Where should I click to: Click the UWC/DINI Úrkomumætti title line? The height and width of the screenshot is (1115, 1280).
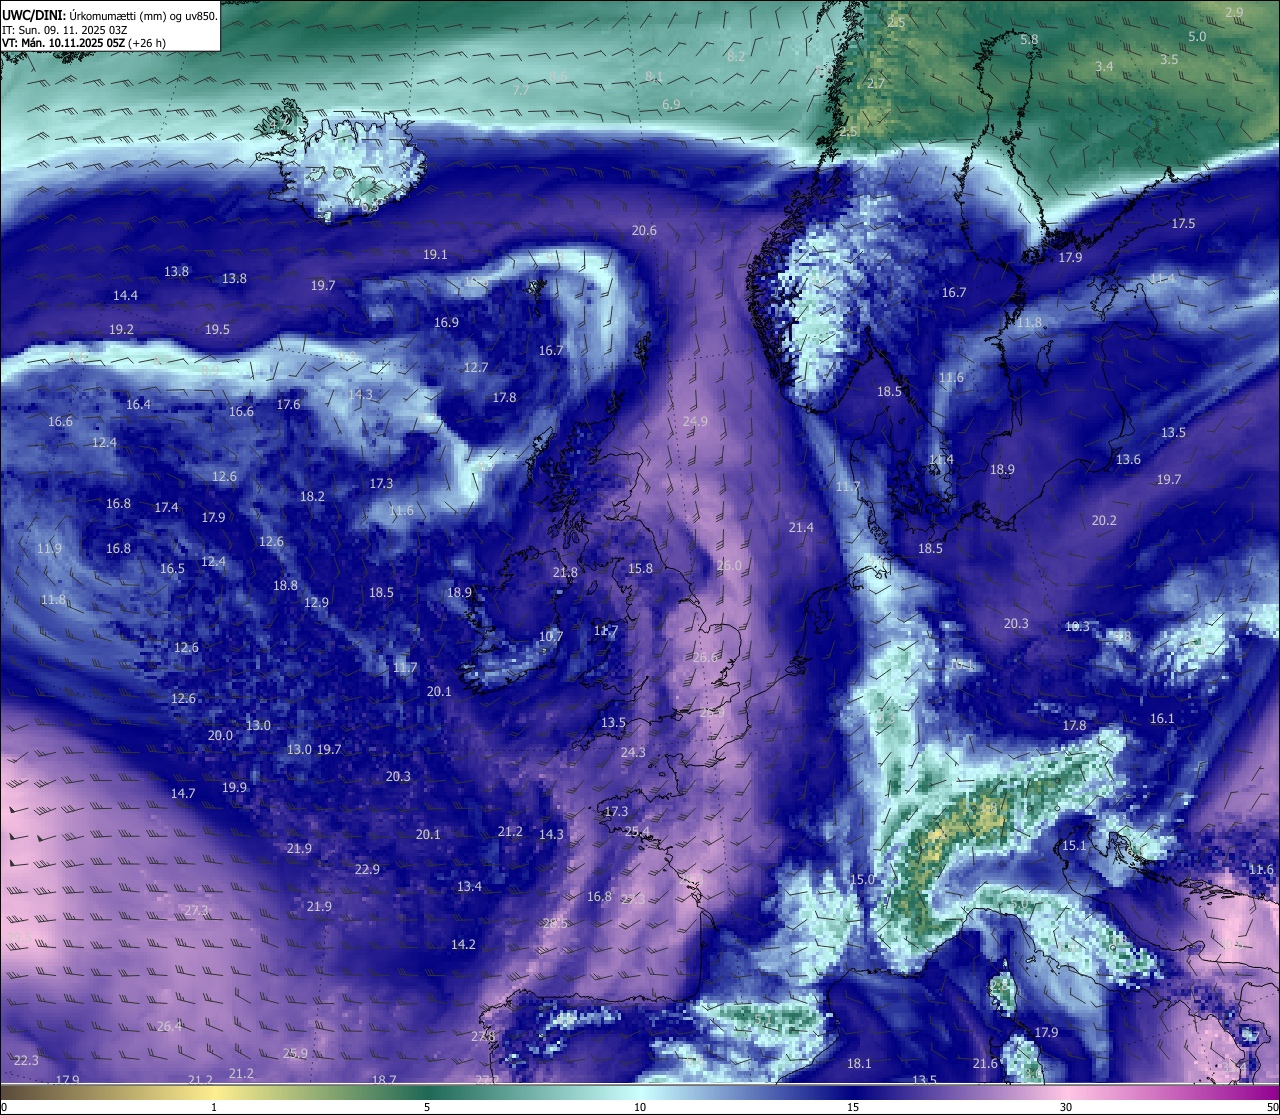point(109,15)
